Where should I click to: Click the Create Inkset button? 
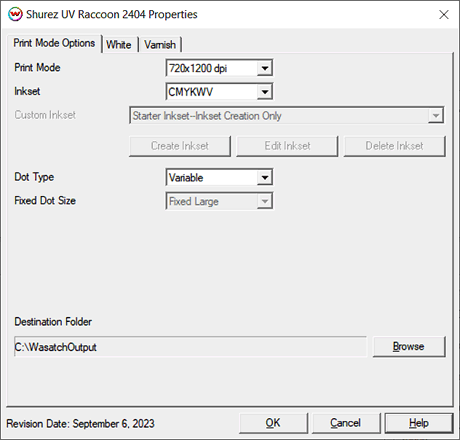click(180, 146)
